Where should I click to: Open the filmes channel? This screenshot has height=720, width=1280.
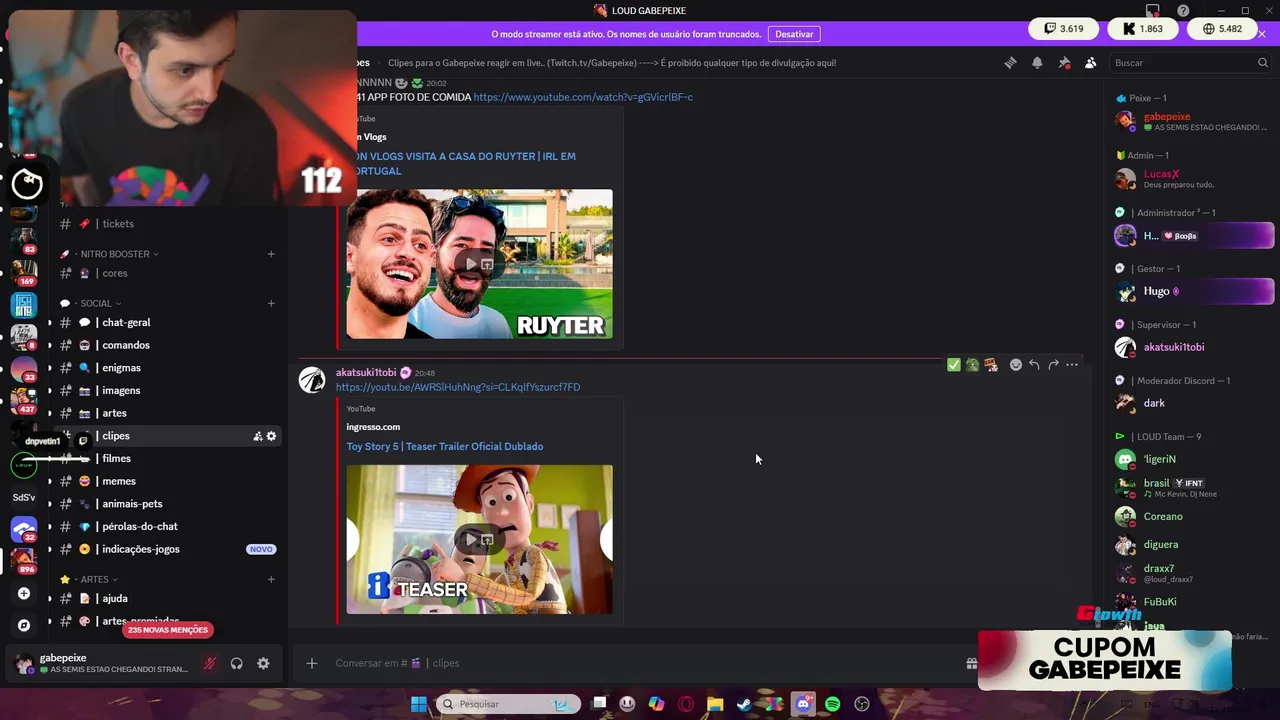pos(168,458)
